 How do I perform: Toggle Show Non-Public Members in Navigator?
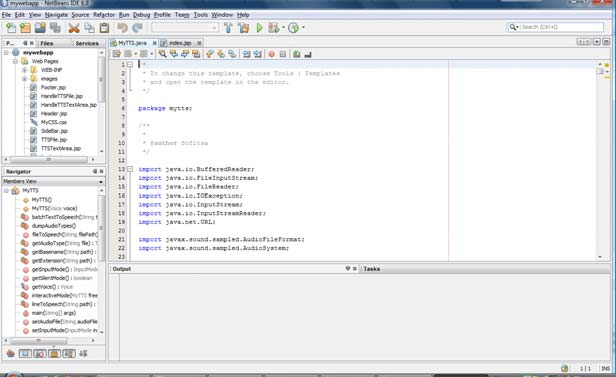(x=54, y=353)
